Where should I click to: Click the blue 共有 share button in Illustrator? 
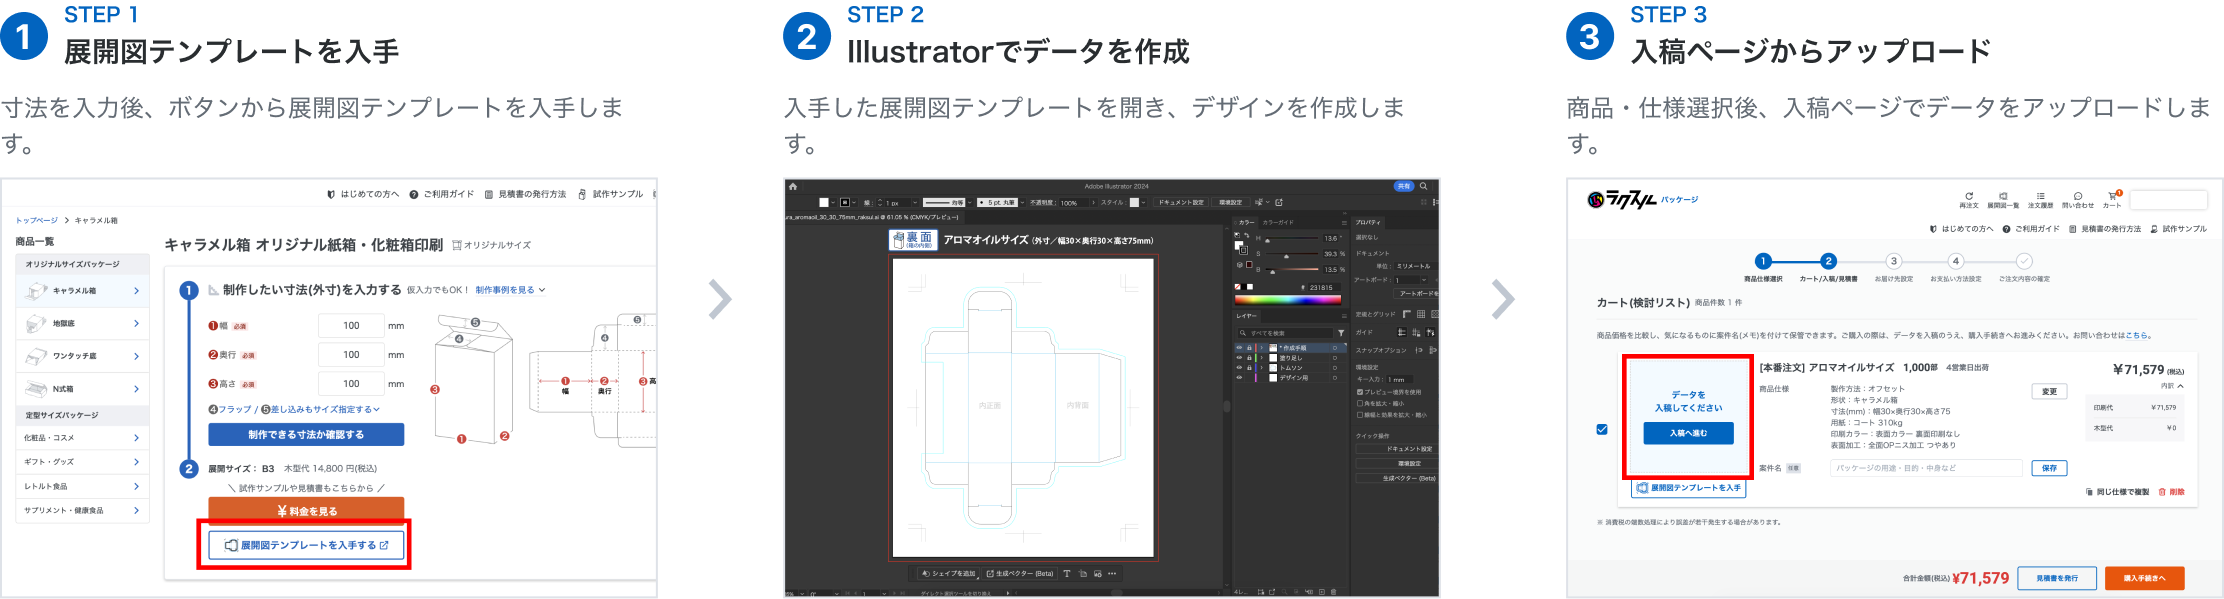click(x=1404, y=186)
